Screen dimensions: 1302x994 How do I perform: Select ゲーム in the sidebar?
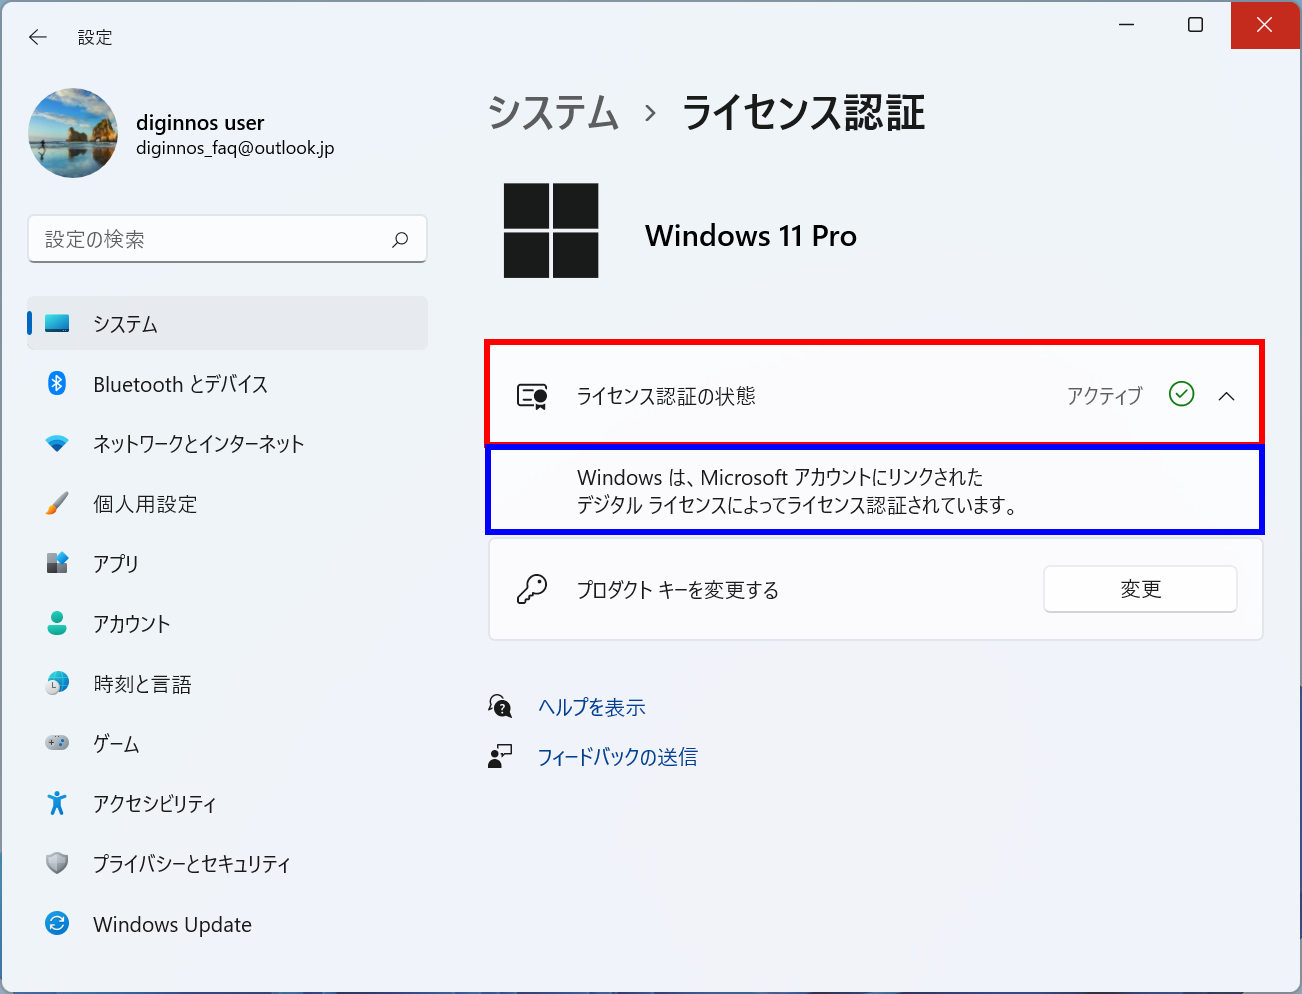pyautogui.click(x=228, y=743)
